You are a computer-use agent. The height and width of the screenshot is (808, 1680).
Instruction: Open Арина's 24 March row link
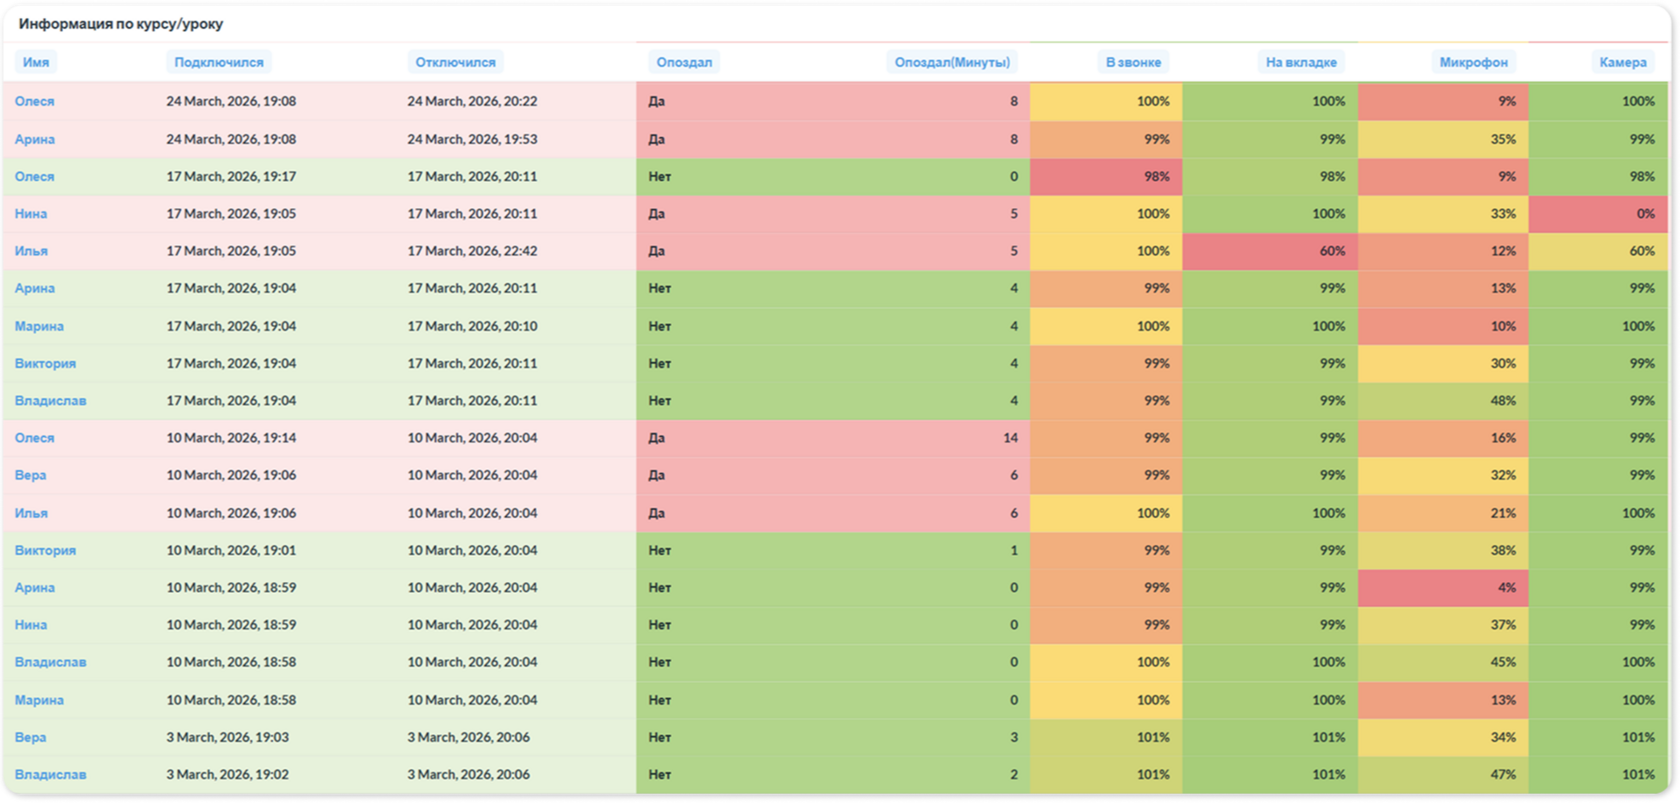tap(35, 139)
